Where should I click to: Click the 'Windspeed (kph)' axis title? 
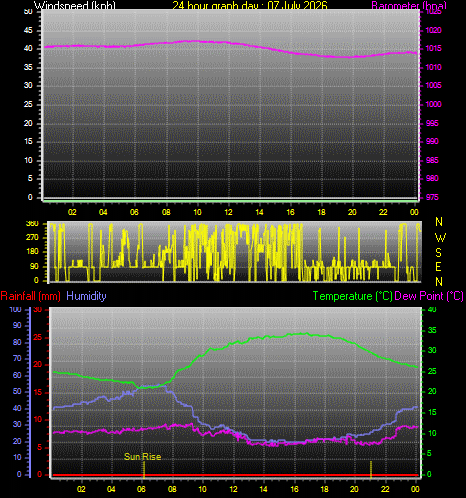(x=75, y=5)
